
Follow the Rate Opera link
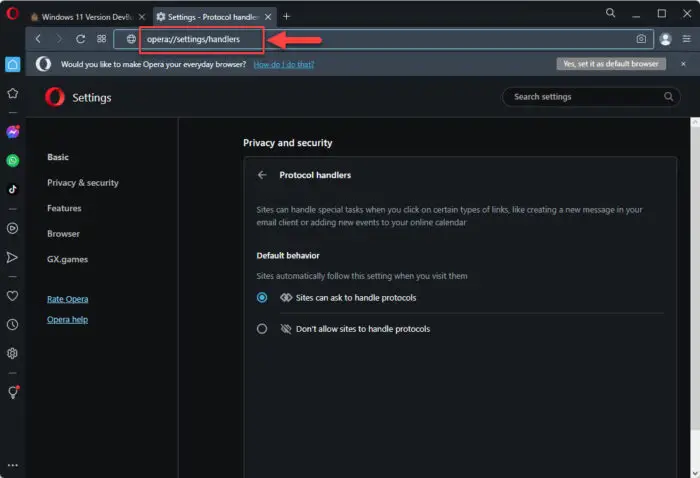67,299
